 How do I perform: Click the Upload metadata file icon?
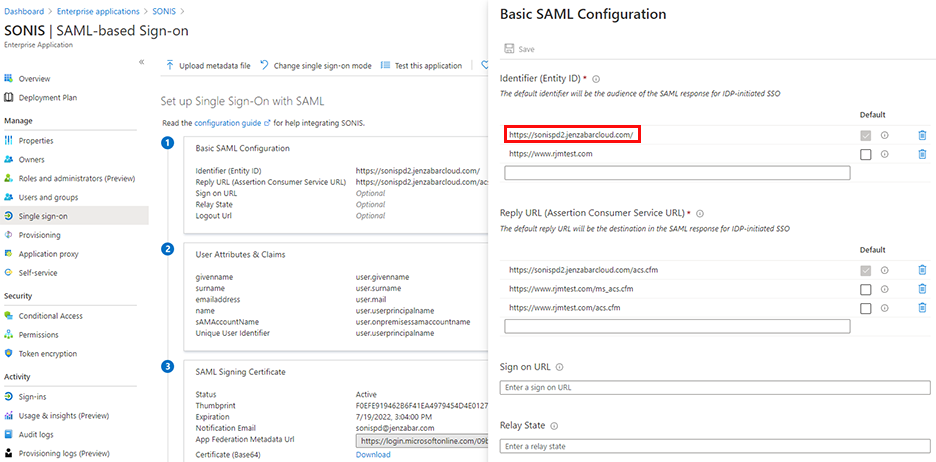tap(170, 66)
